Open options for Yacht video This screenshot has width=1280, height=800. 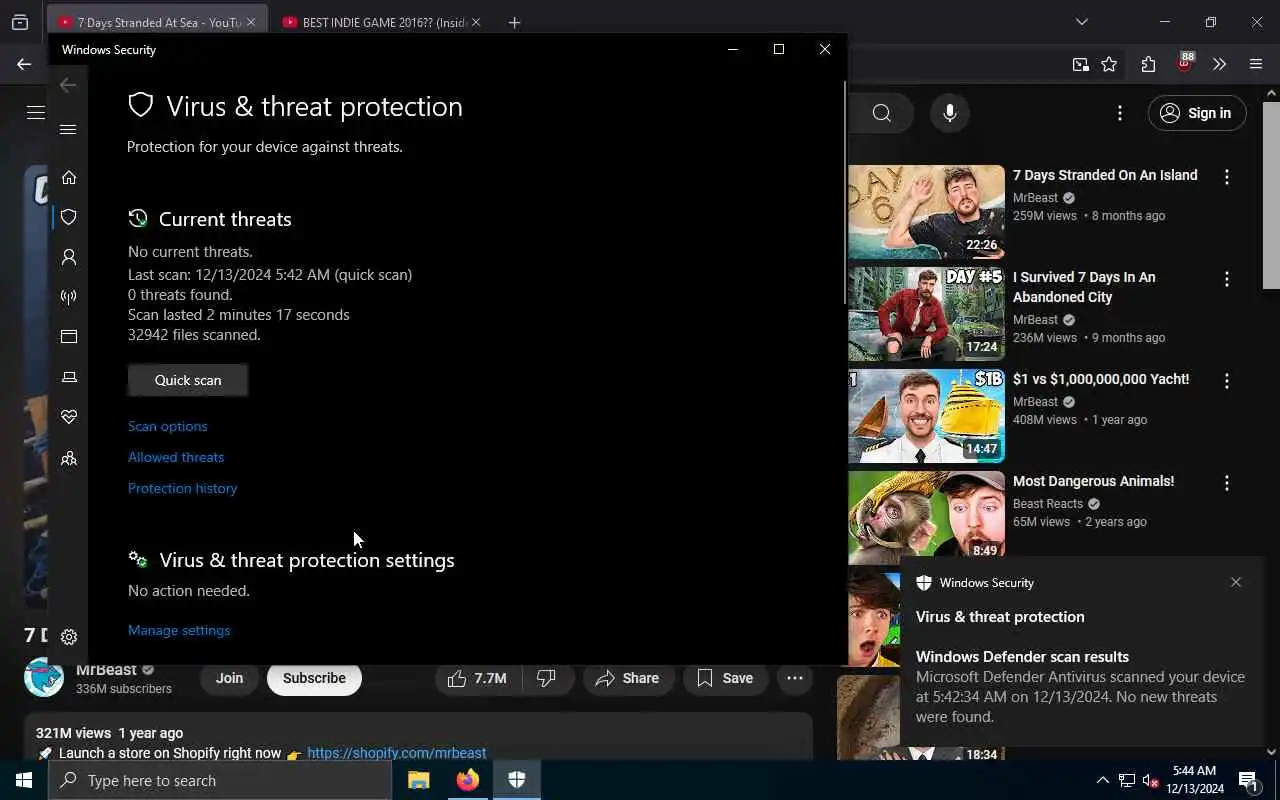tap(1227, 381)
